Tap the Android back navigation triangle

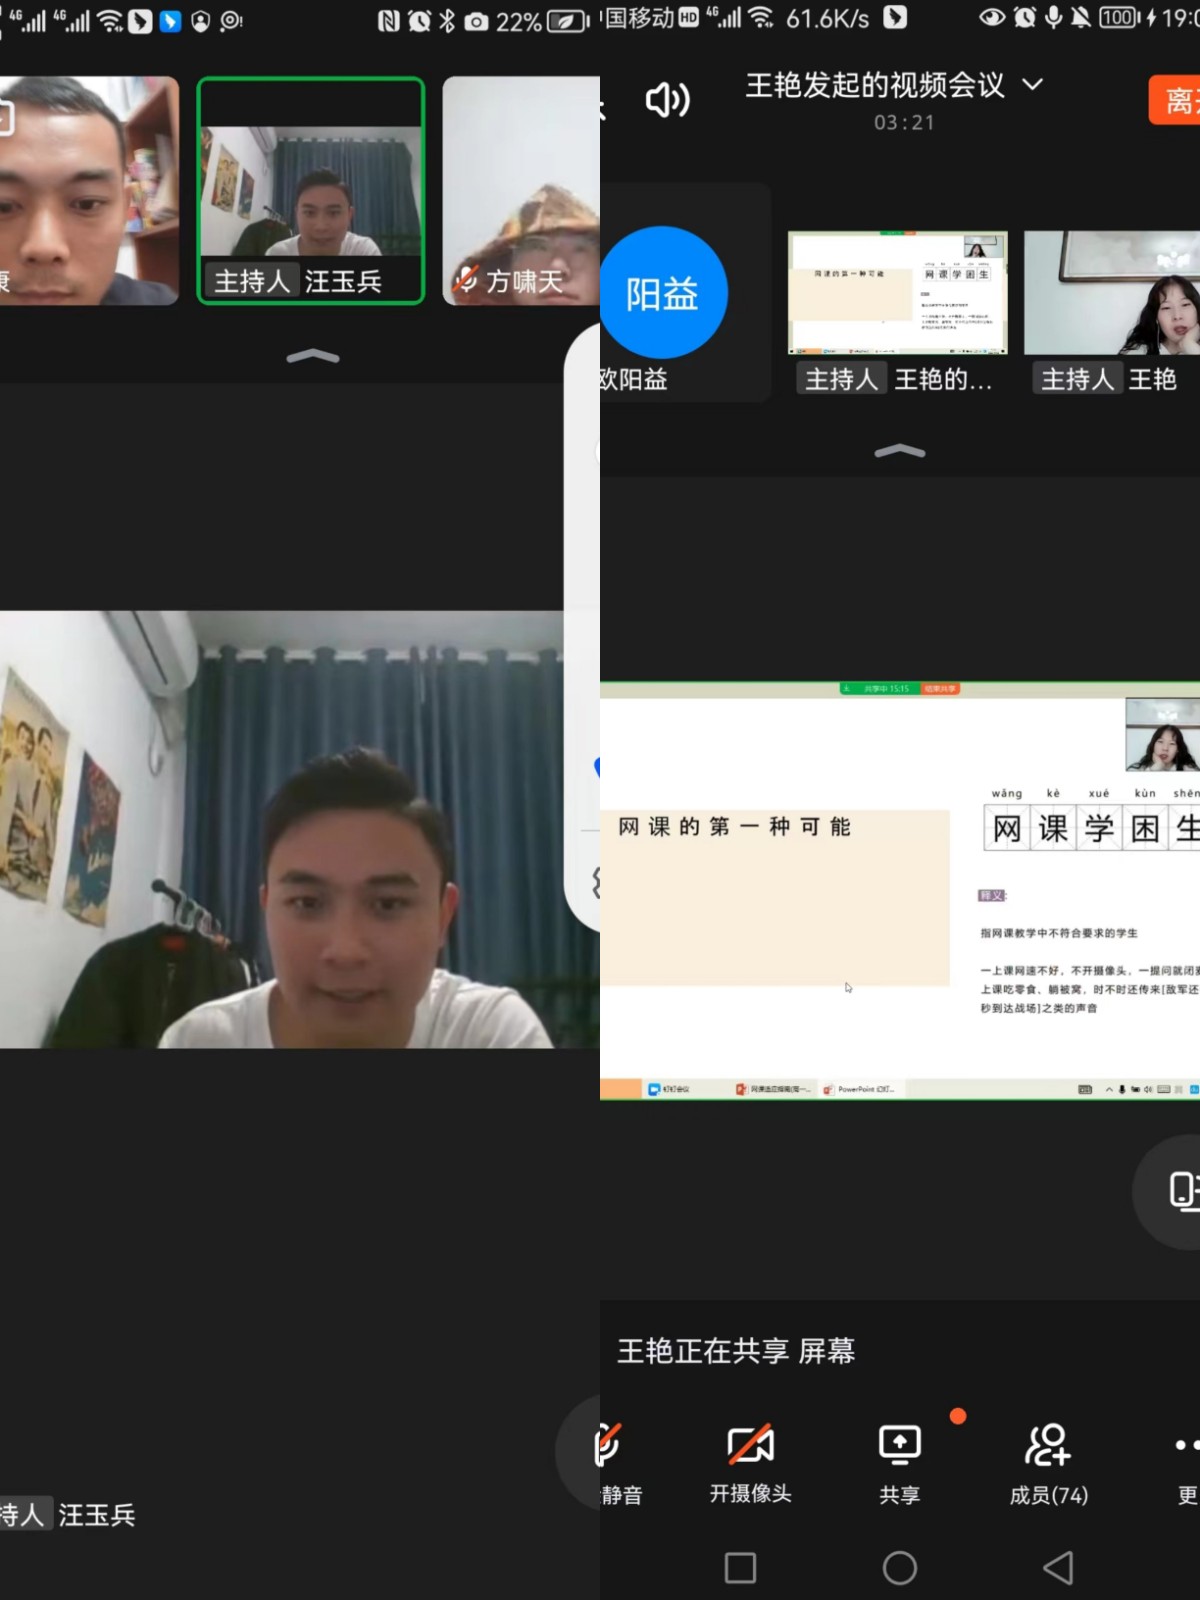click(x=1058, y=1567)
